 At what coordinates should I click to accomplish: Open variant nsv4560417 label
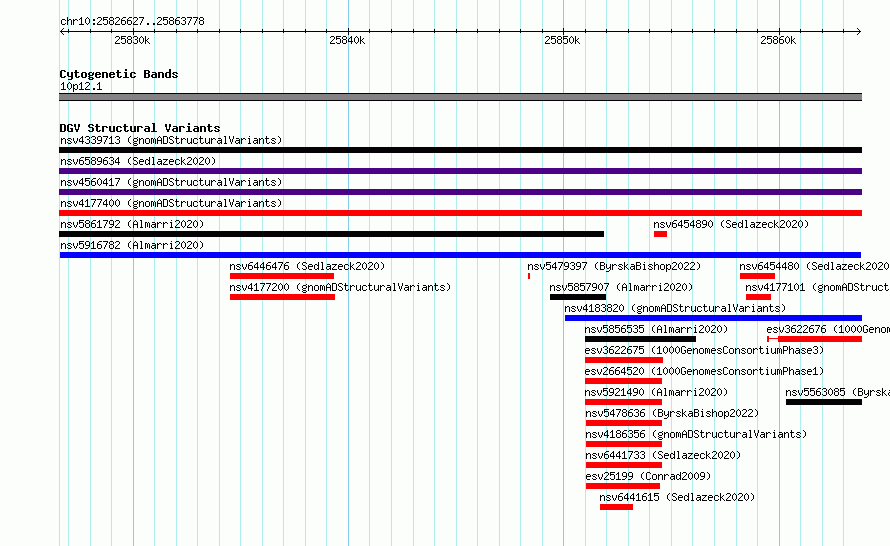(x=171, y=182)
